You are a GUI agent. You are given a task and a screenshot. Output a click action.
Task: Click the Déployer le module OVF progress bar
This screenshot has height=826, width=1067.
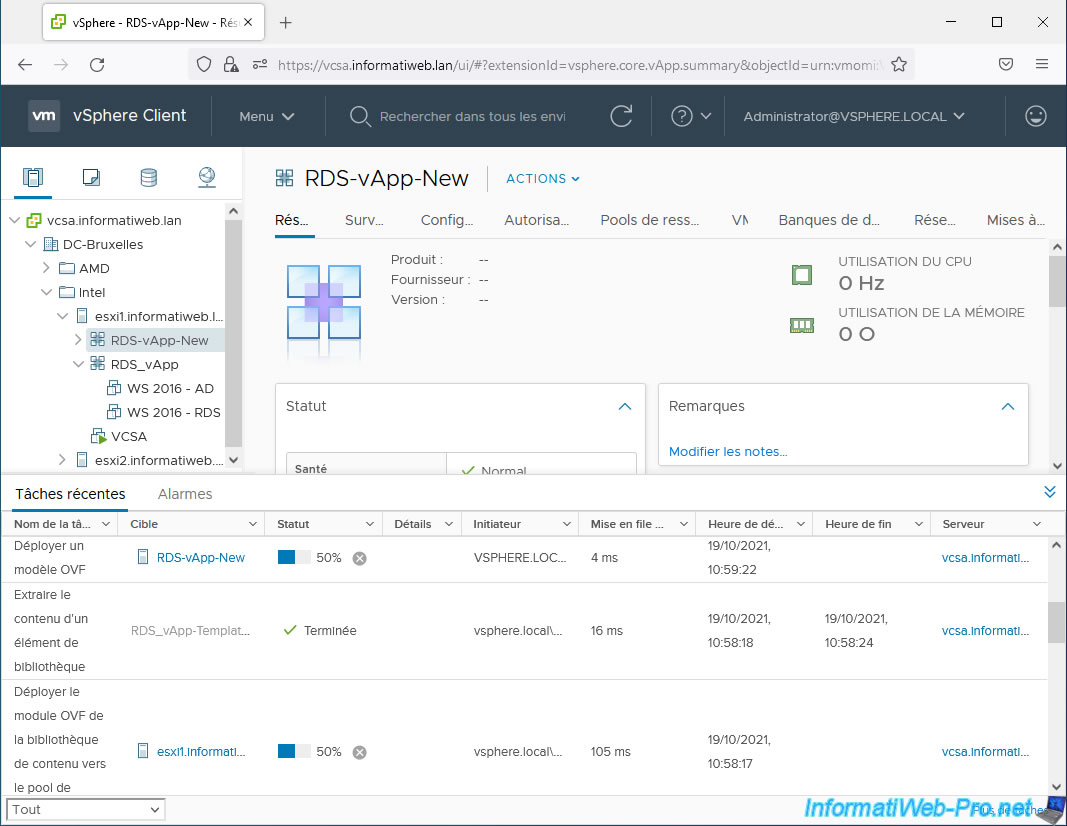(294, 751)
